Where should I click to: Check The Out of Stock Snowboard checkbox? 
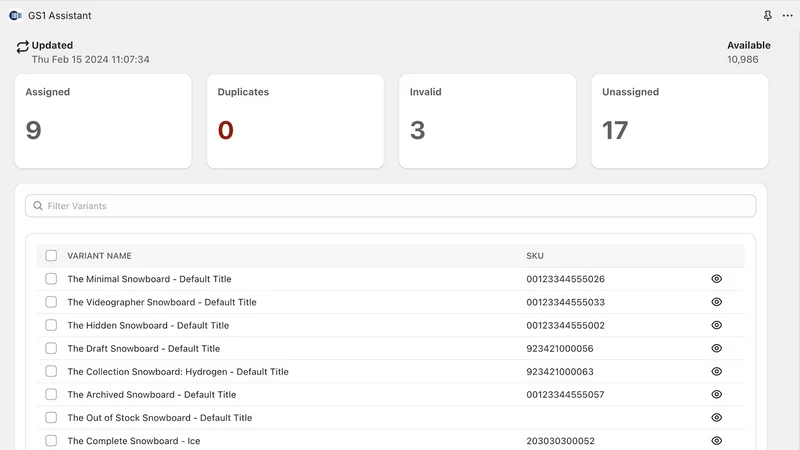(x=51, y=417)
